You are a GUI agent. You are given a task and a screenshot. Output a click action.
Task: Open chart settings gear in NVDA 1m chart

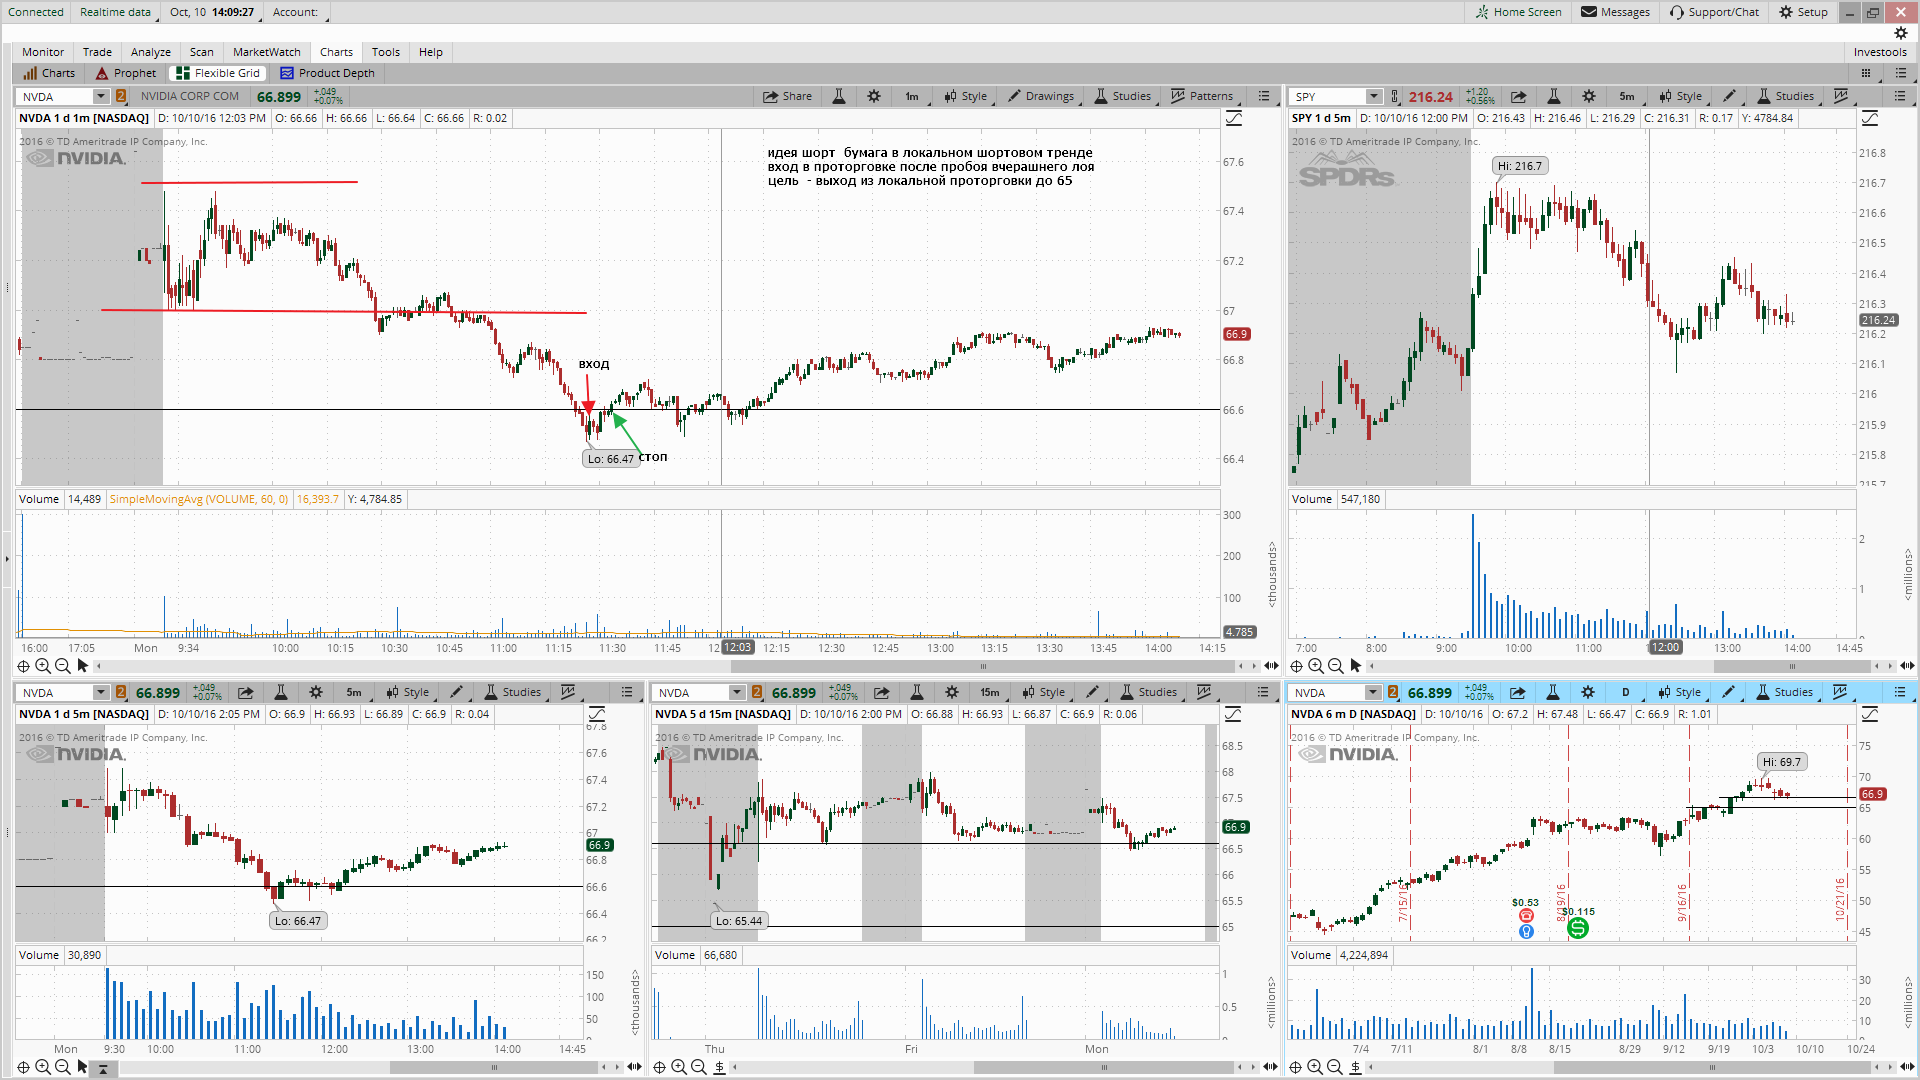pyautogui.click(x=874, y=96)
